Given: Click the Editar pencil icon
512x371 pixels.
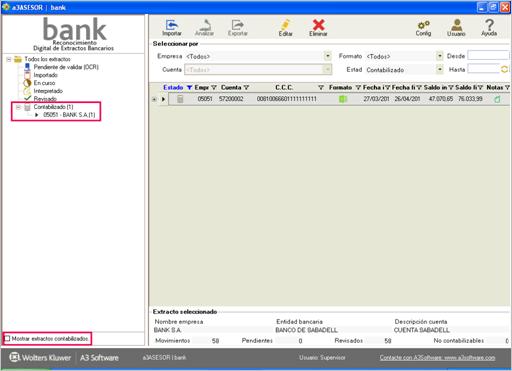Looking at the screenshot, I should pyautogui.click(x=285, y=25).
